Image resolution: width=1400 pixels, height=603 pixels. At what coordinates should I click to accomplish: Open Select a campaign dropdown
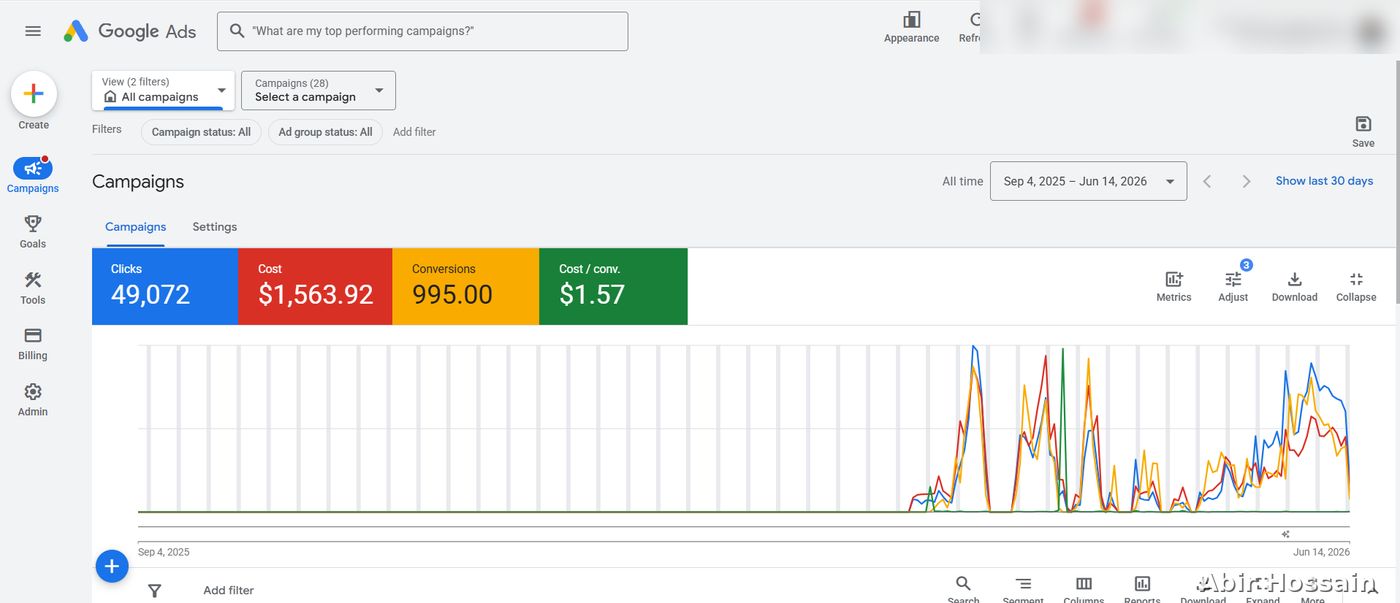point(318,90)
